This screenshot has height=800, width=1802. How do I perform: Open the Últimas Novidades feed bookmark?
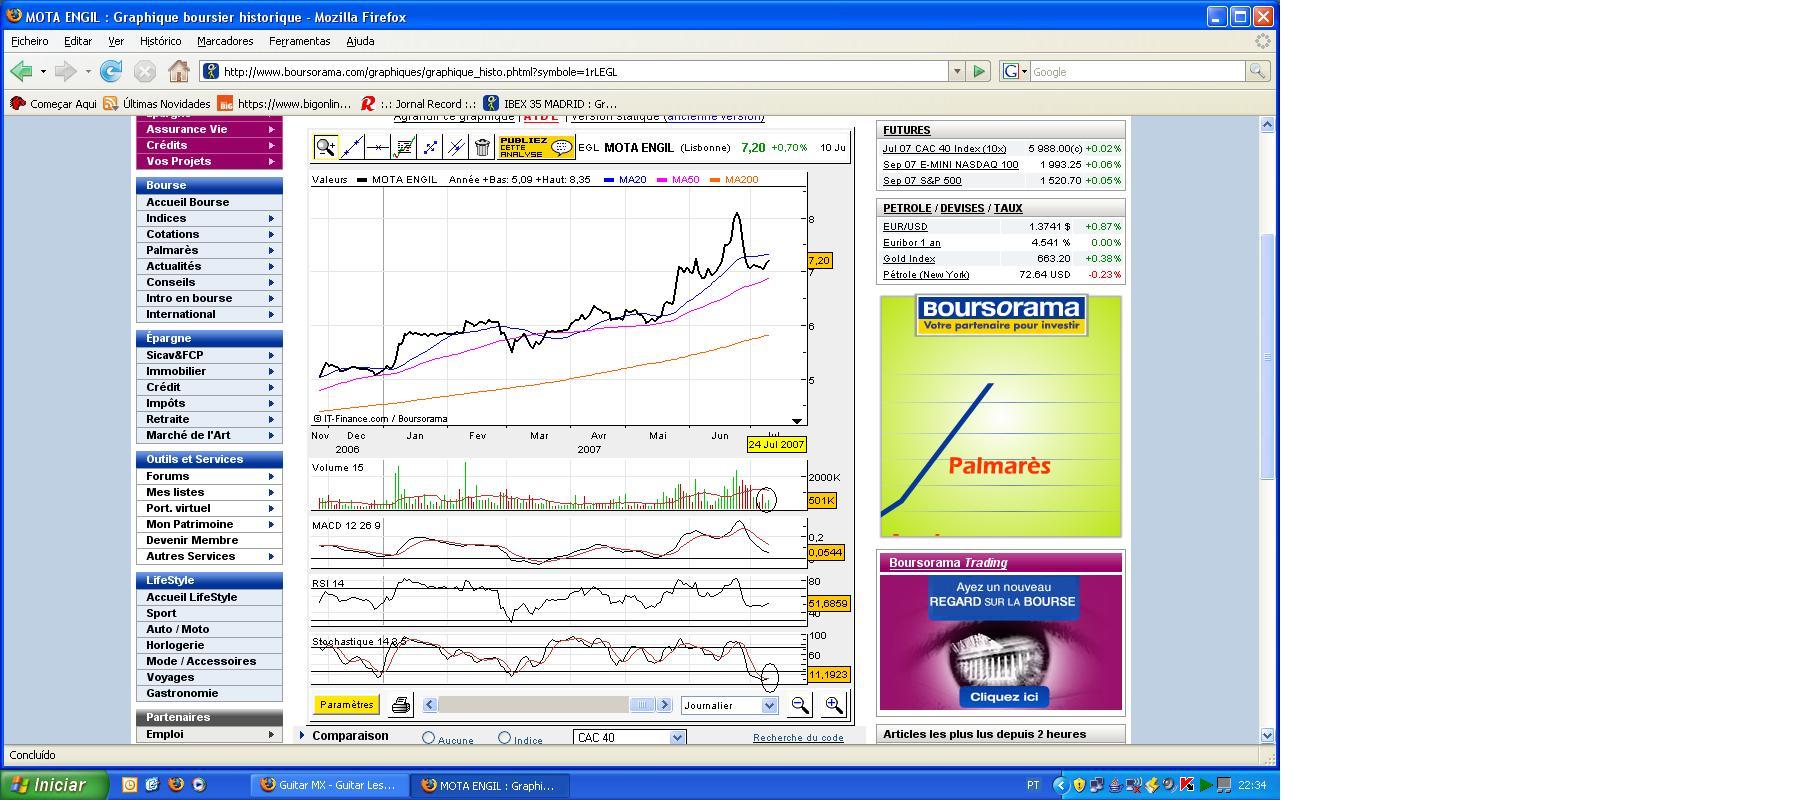pyautogui.click(x=157, y=103)
